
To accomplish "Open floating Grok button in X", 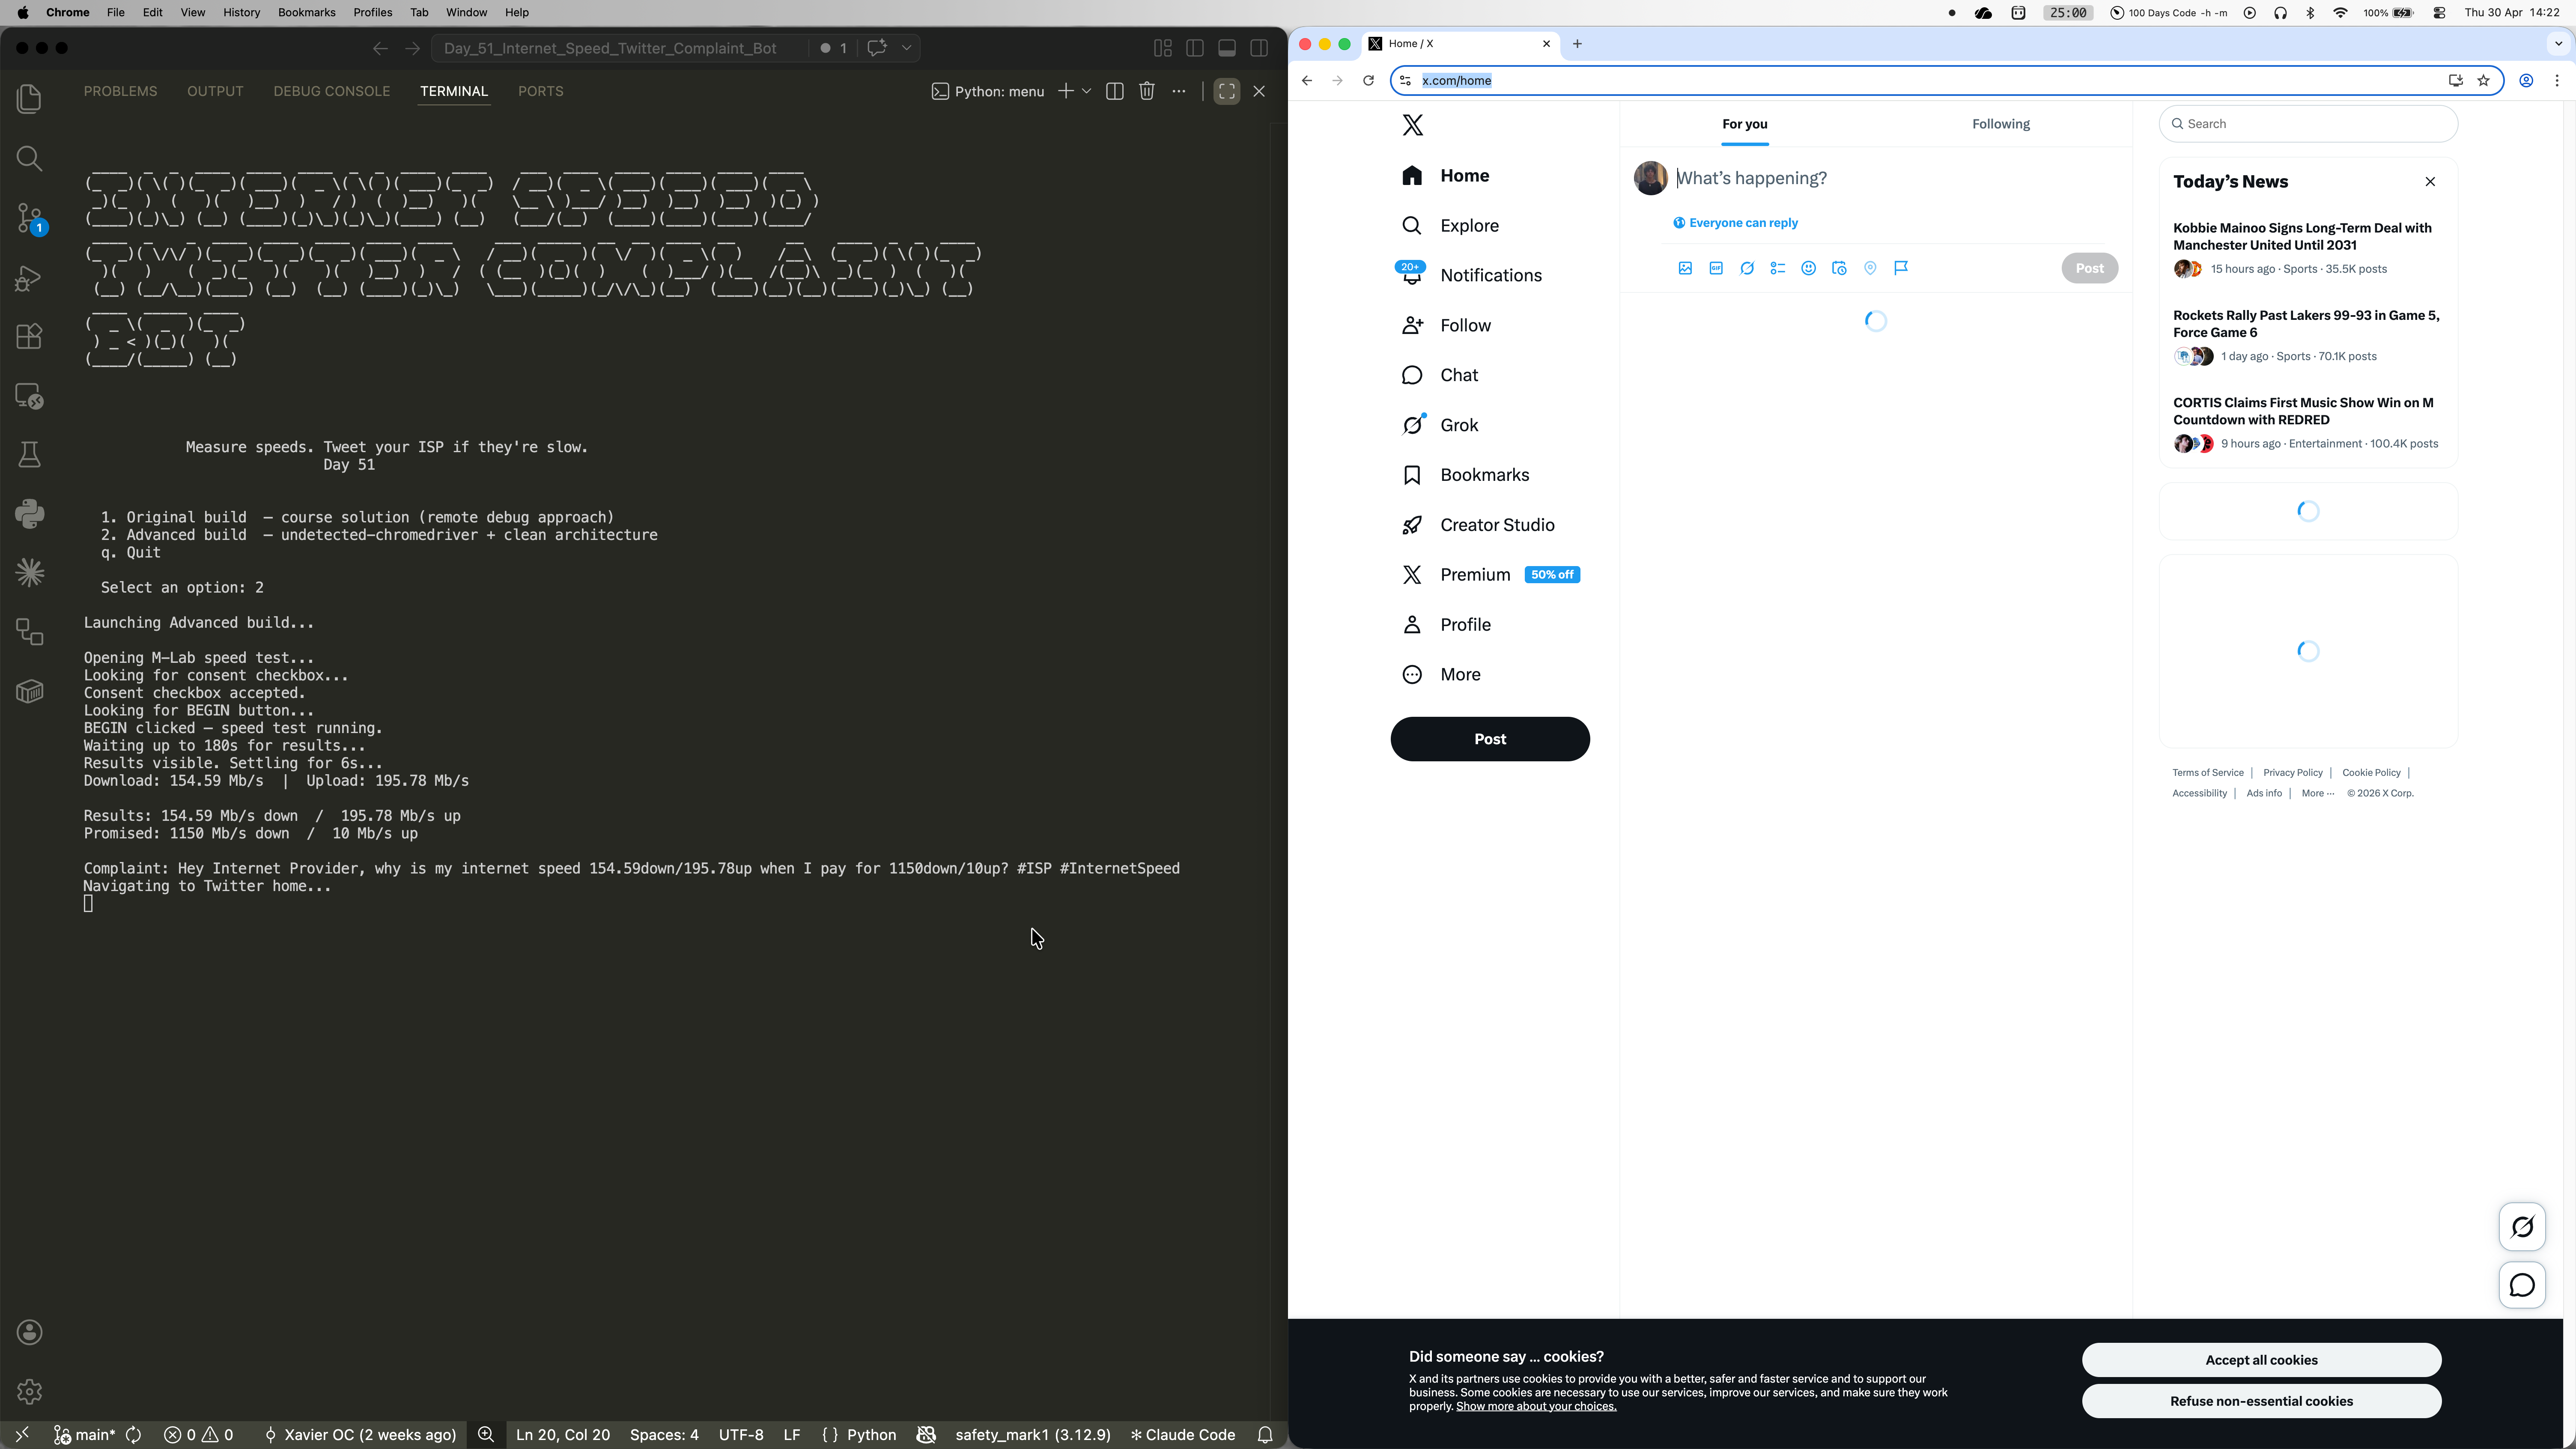I will (2522, 1227).
